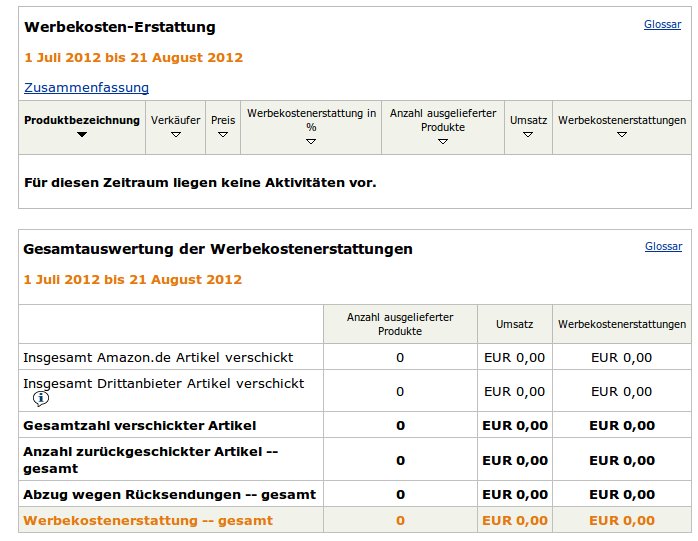Open Glossar link in Werbekosten-Erstattung section
Viewport: 698px width, 541px height.
[x=662, y=24]
